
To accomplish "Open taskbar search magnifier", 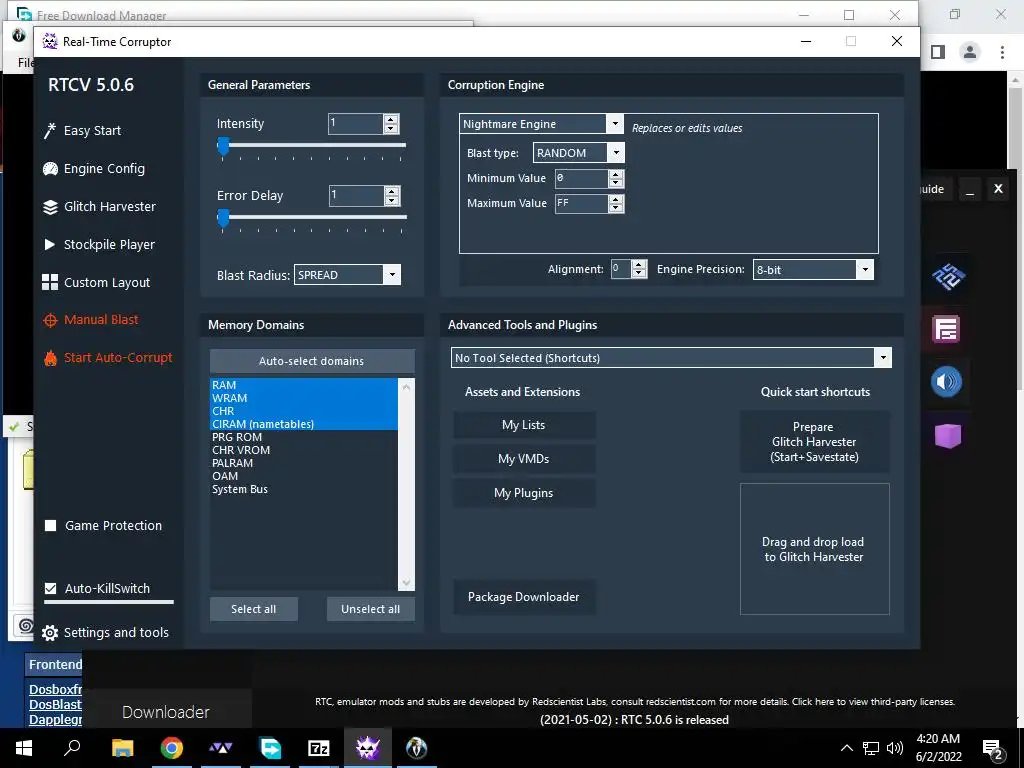I will pos(72,748).
